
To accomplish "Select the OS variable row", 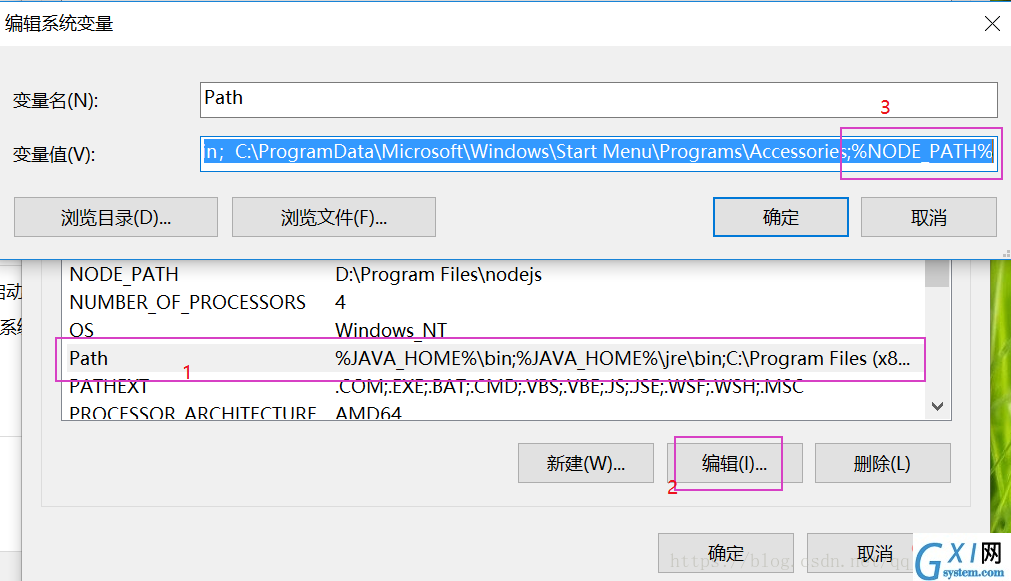I will [x=494, y=330].
